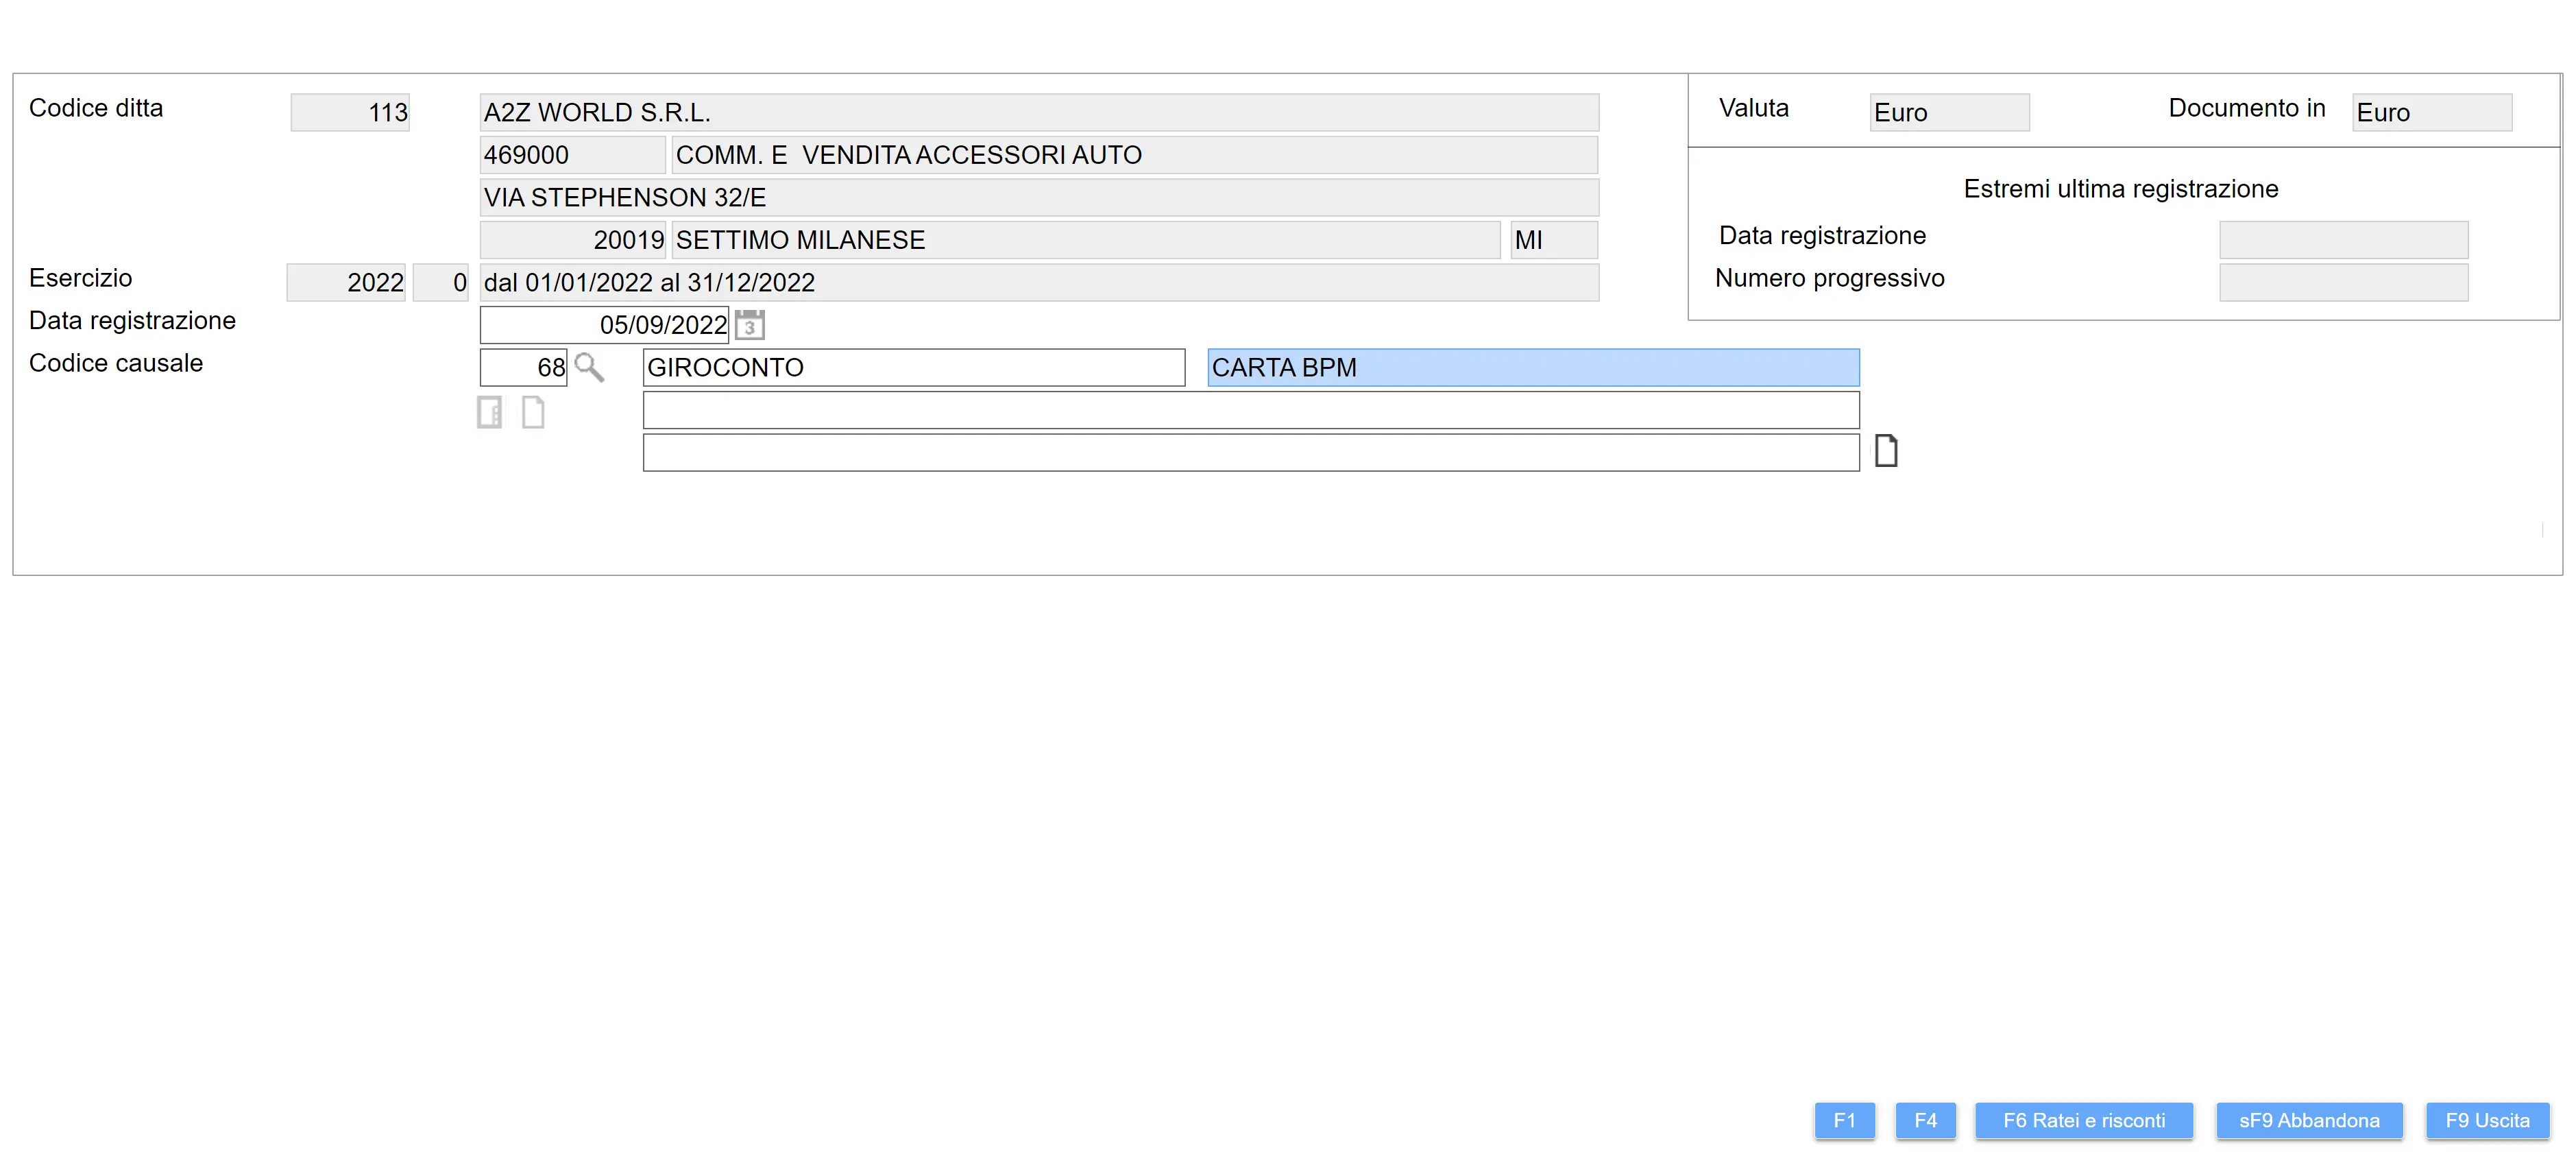This screenshot has width=2576, height=1152.
Task: Exit with the F9 Uscita button
Action: coord(2487,1120)
